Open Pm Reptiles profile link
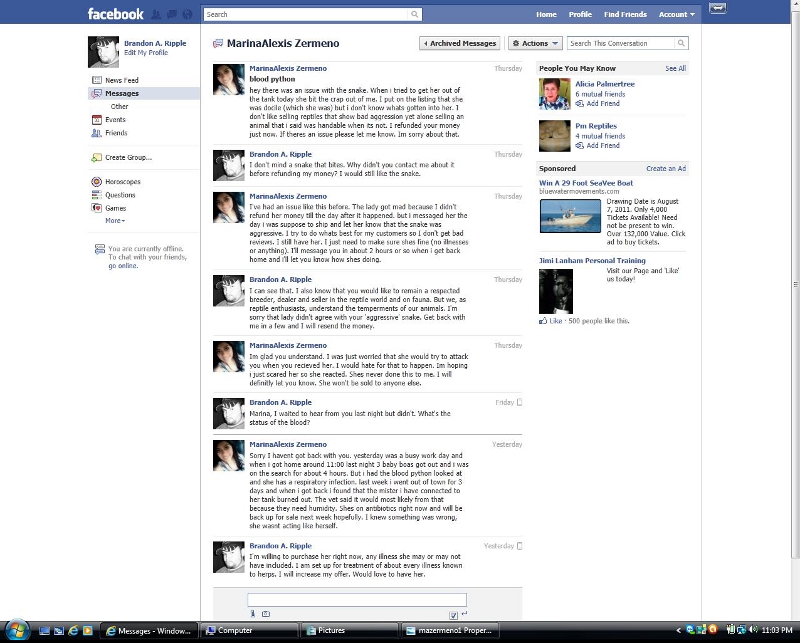 coord(596,126)
